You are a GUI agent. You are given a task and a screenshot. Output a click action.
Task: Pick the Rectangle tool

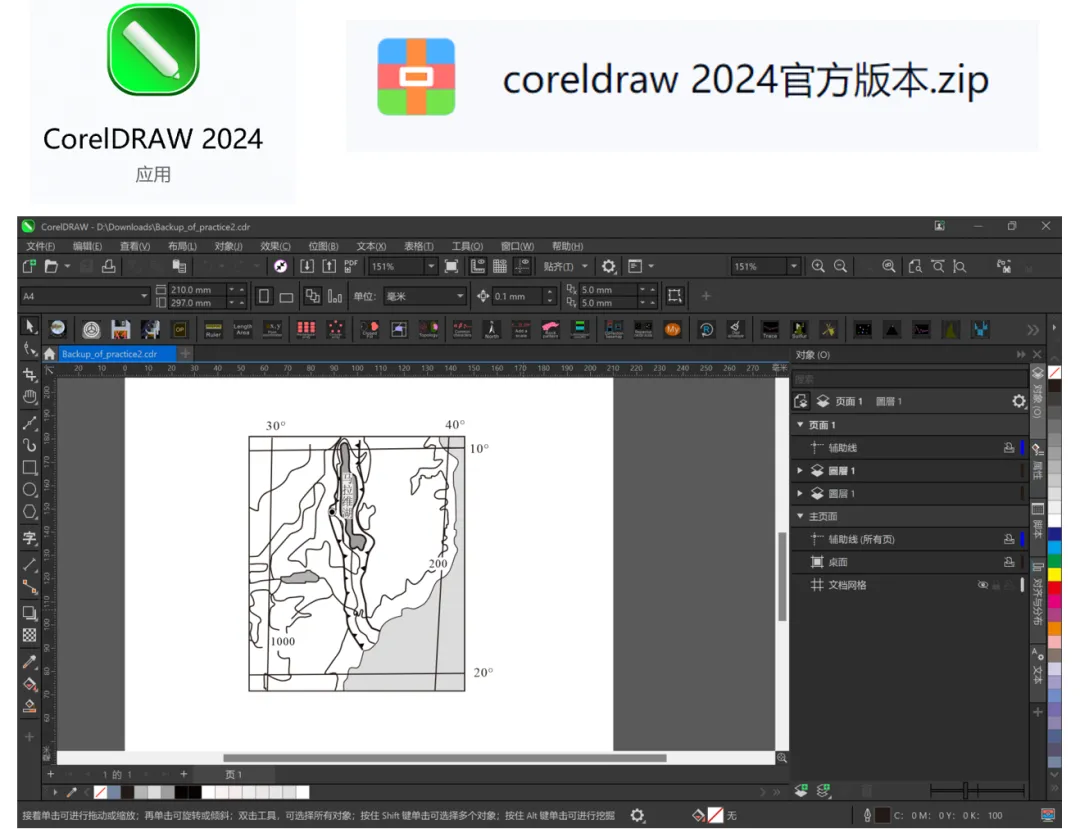pyautogui.click(x=30, y=468)
